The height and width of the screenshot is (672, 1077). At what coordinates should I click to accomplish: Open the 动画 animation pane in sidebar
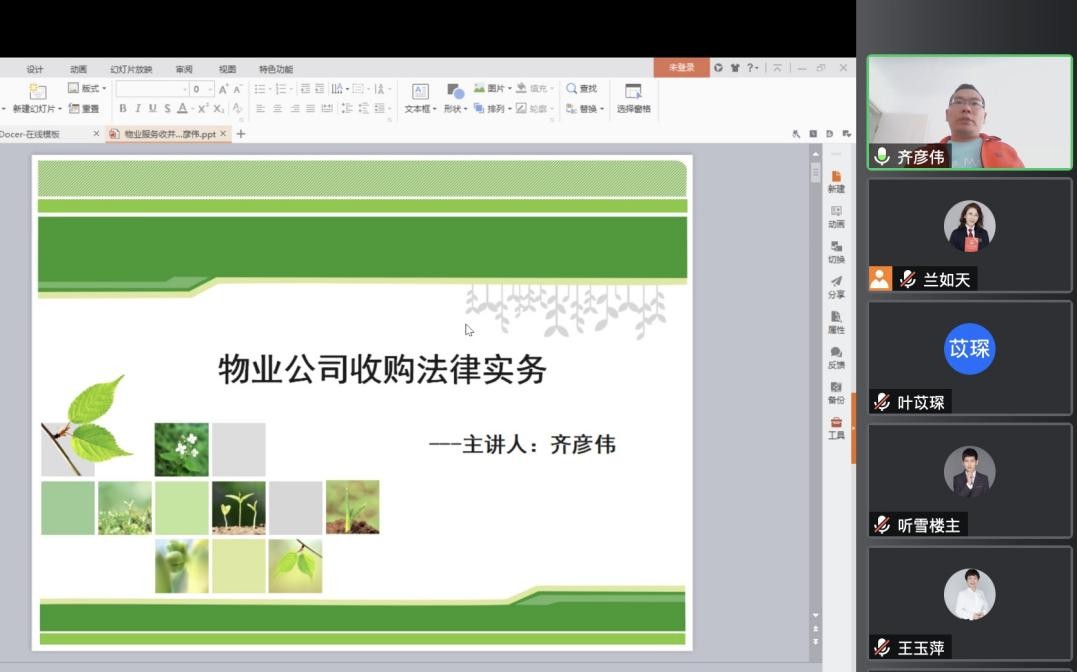click(836, 216)
